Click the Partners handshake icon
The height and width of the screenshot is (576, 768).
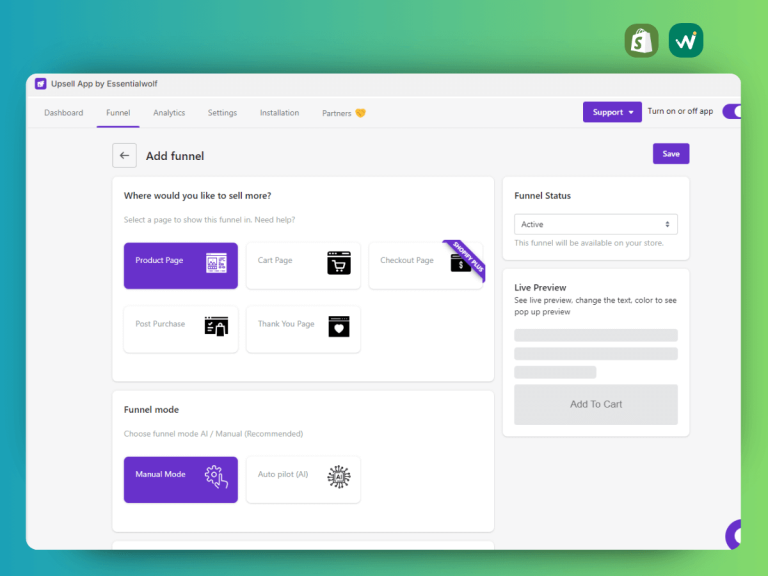(x=360, y=113)
